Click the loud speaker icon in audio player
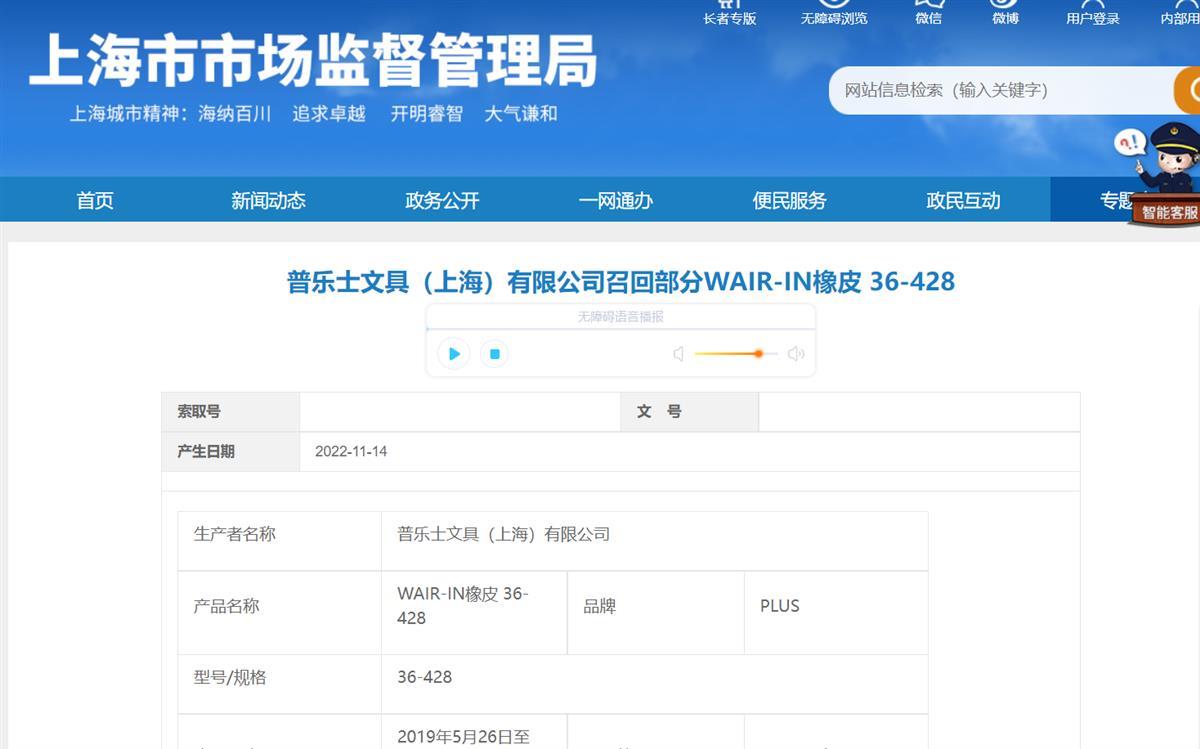Viewport: 1200px width, 749px height. click(796, 354)
